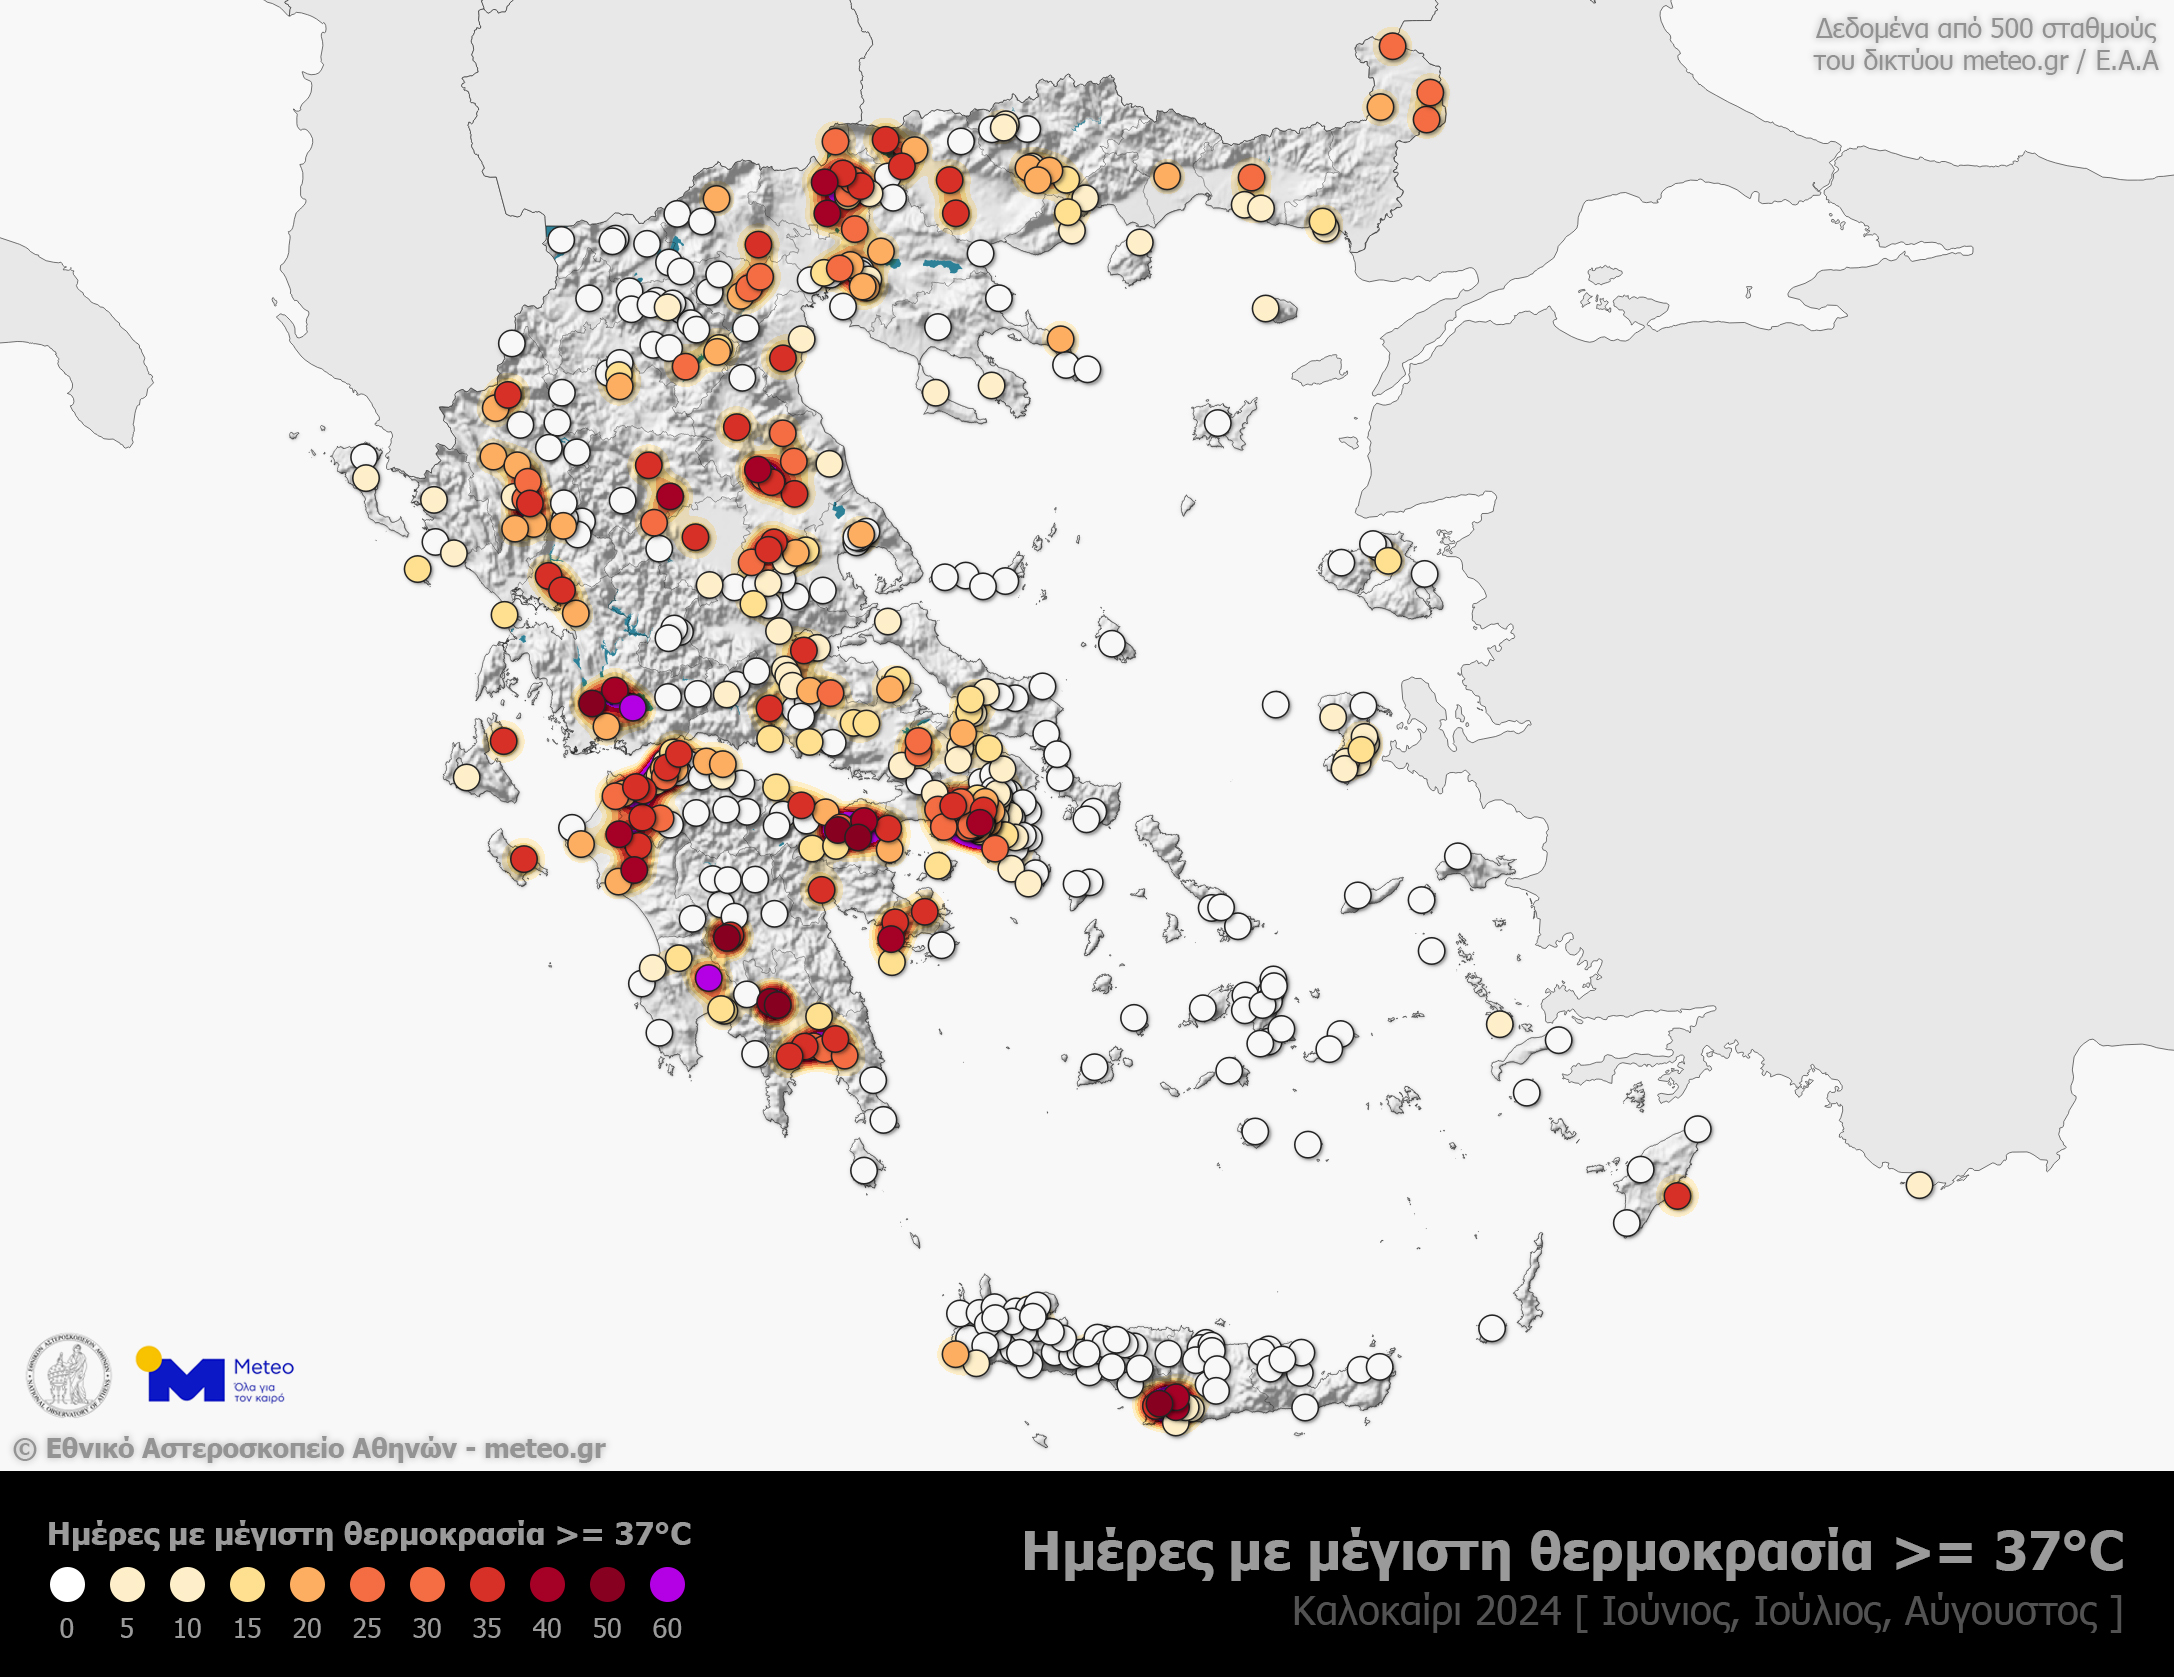Click the large map title about 37°C days
This screenshot has width=2174, height=1677.
pyautogui.click(x=1572, y=1551)
